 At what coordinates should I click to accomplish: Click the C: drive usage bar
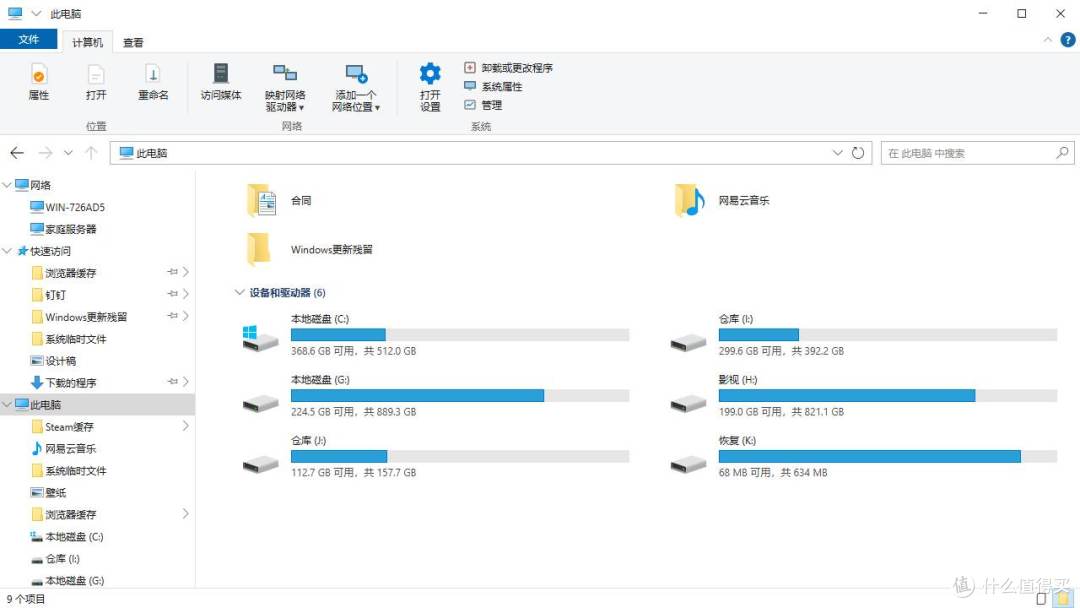coord(460,335)
